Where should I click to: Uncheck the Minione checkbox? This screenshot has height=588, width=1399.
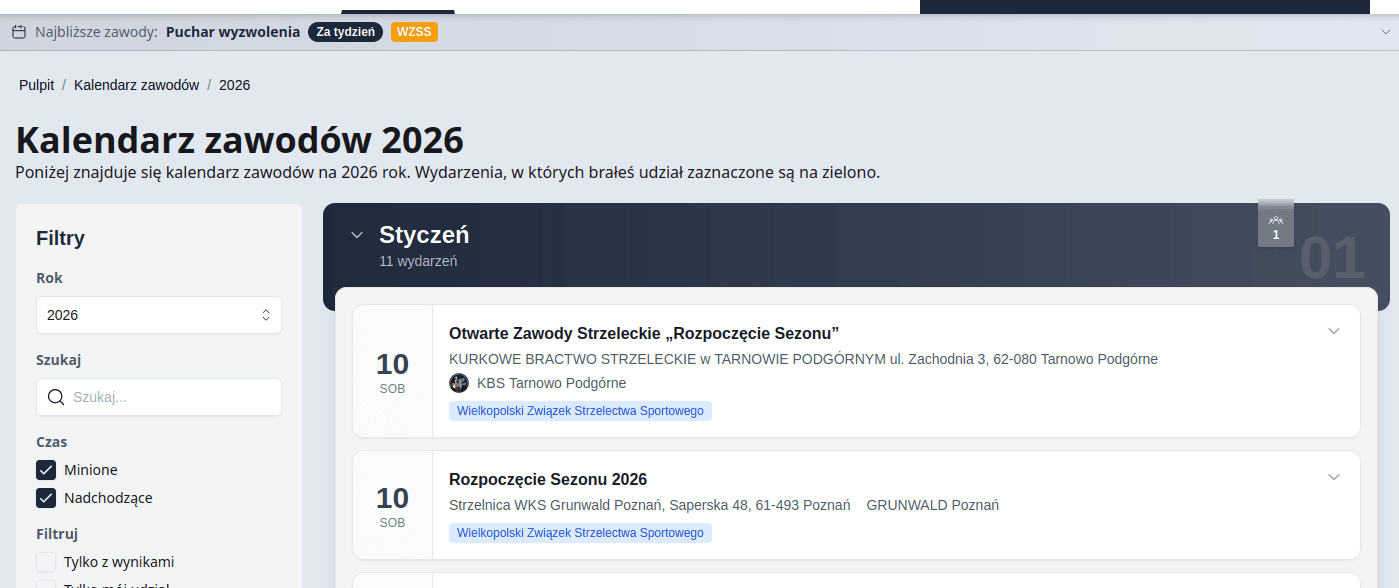point(46,470)
